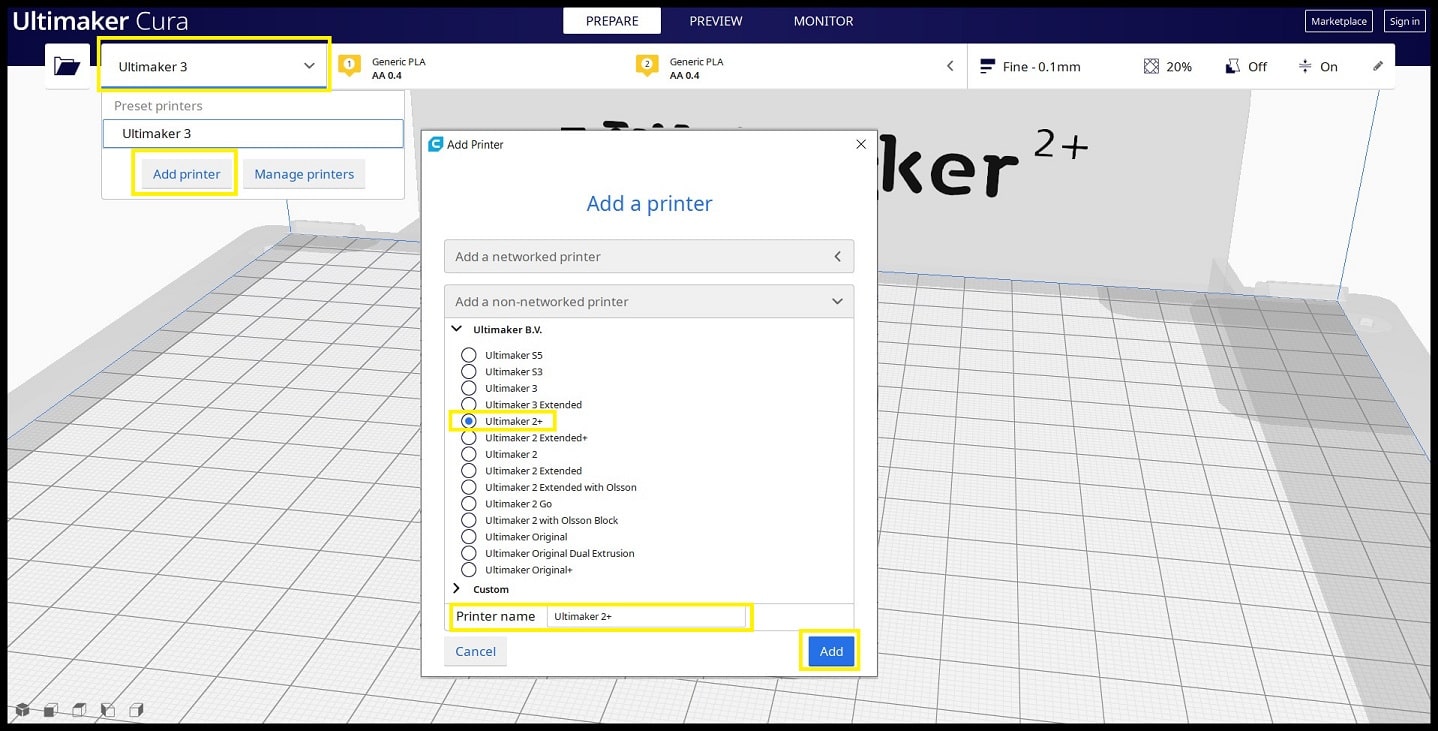Switch to the front view cube icon
Screen dimensions: 1438x731
click(50, 710)
